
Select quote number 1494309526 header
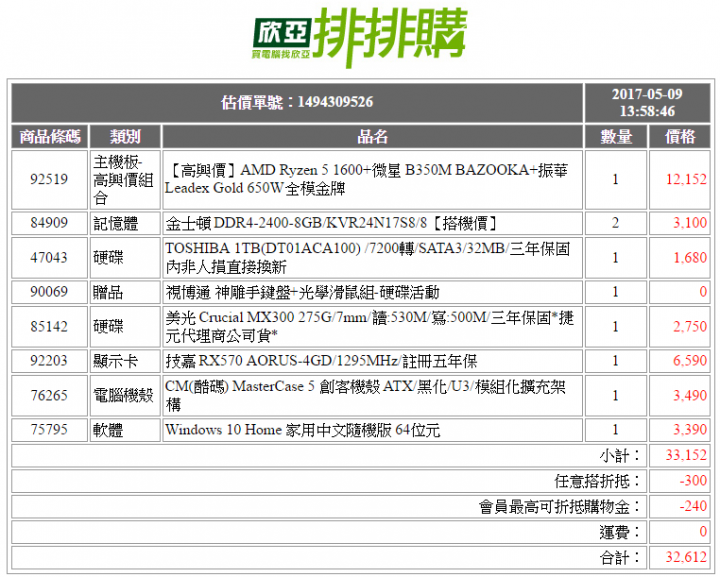(x=297, y=102)
